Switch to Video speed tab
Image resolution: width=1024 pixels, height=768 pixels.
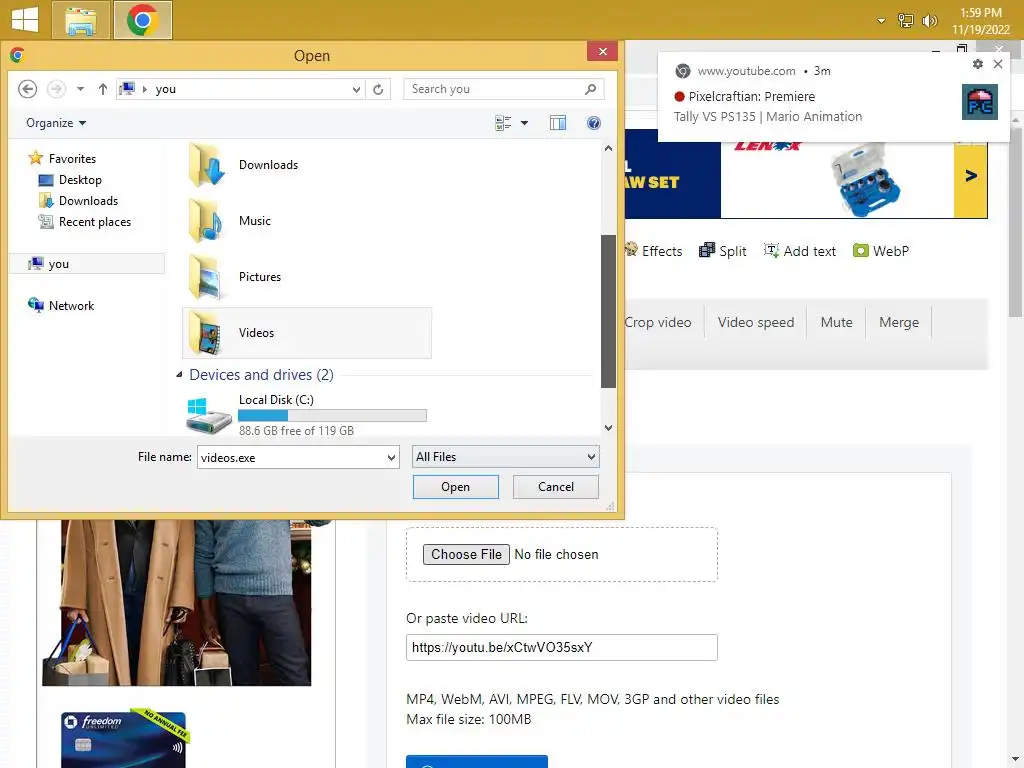756,323
